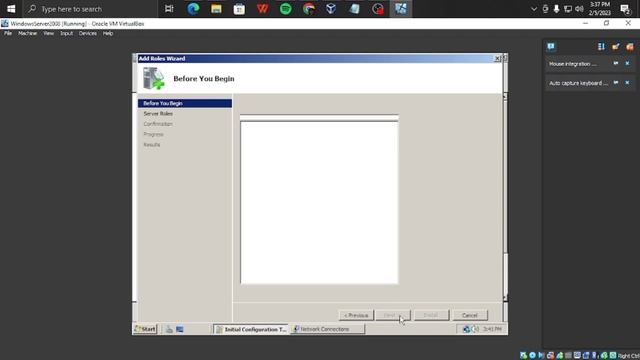Select Server Roles wizard step
This screenshot has width=640, height=360.
coord(158,113)
